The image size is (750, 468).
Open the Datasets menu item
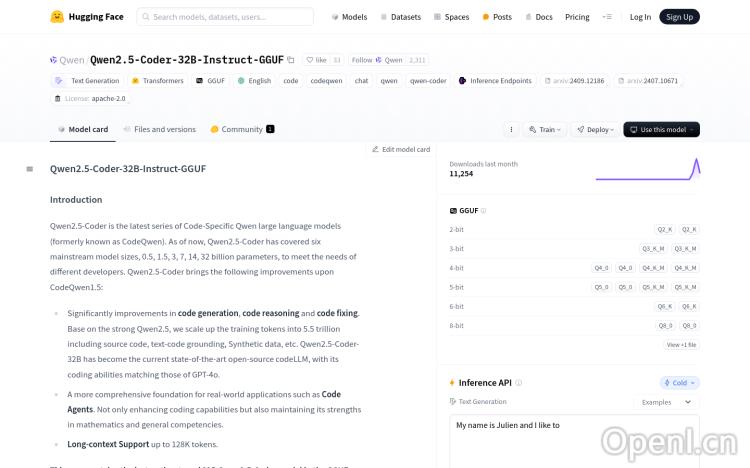click(x=400, y=17)
